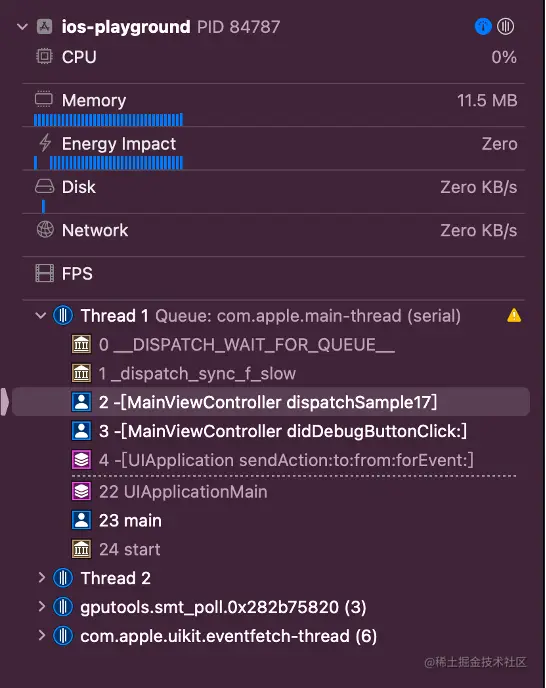Viewport: 546px width, 688px height.
Task: Select the CPU gauge chip icon
Action: coord(44,57)
